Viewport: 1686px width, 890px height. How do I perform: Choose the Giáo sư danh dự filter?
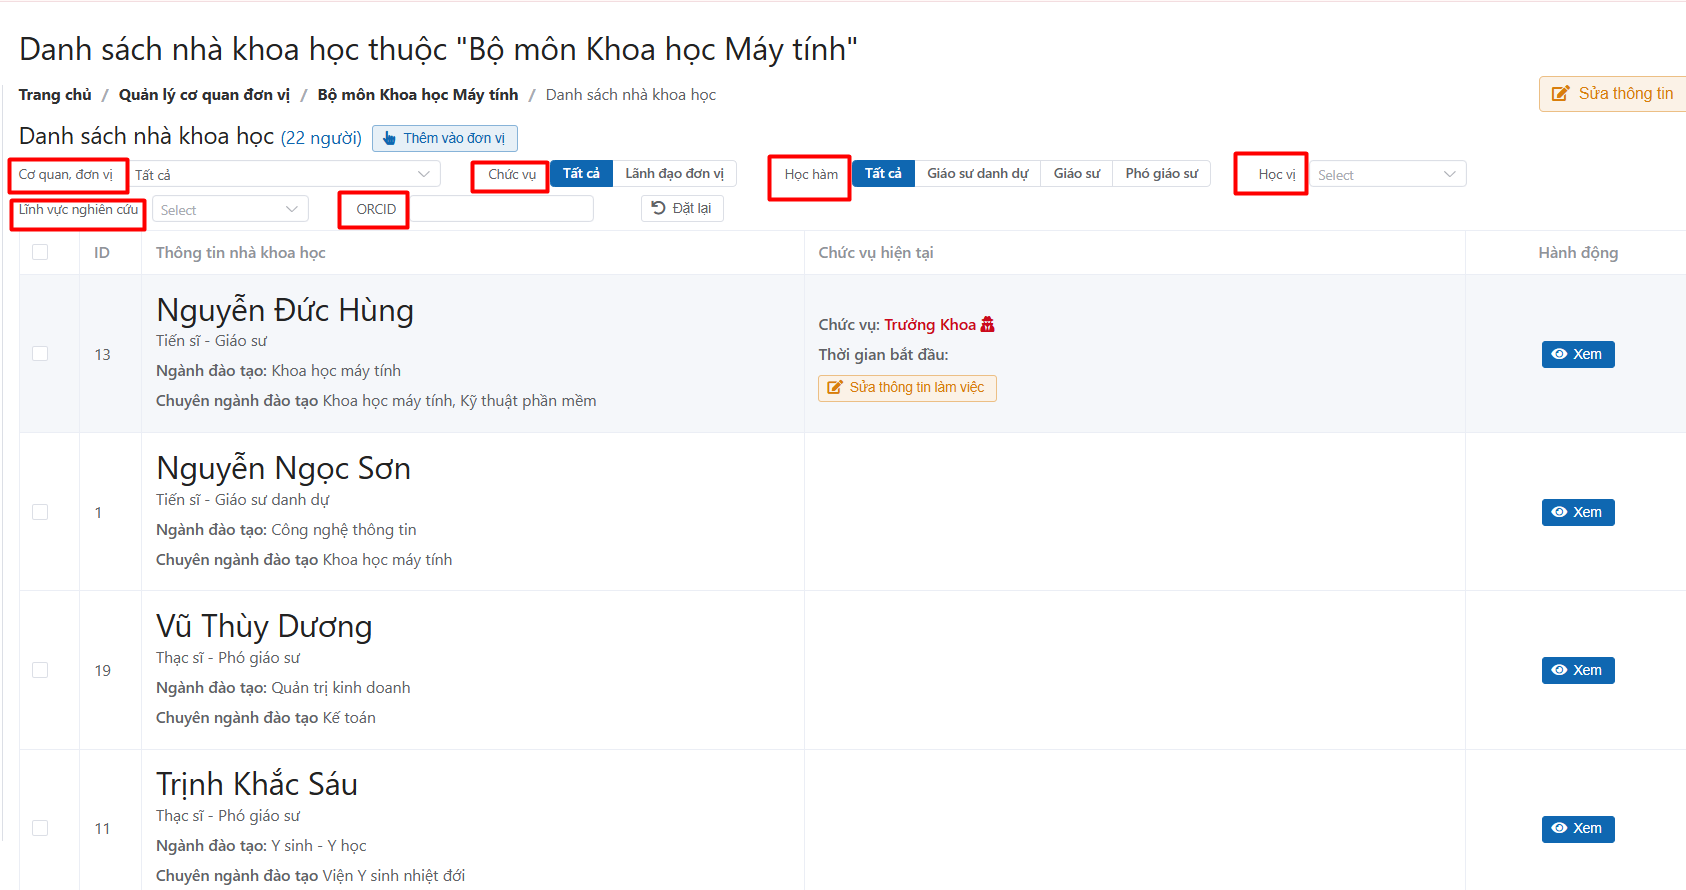point(977,174)
